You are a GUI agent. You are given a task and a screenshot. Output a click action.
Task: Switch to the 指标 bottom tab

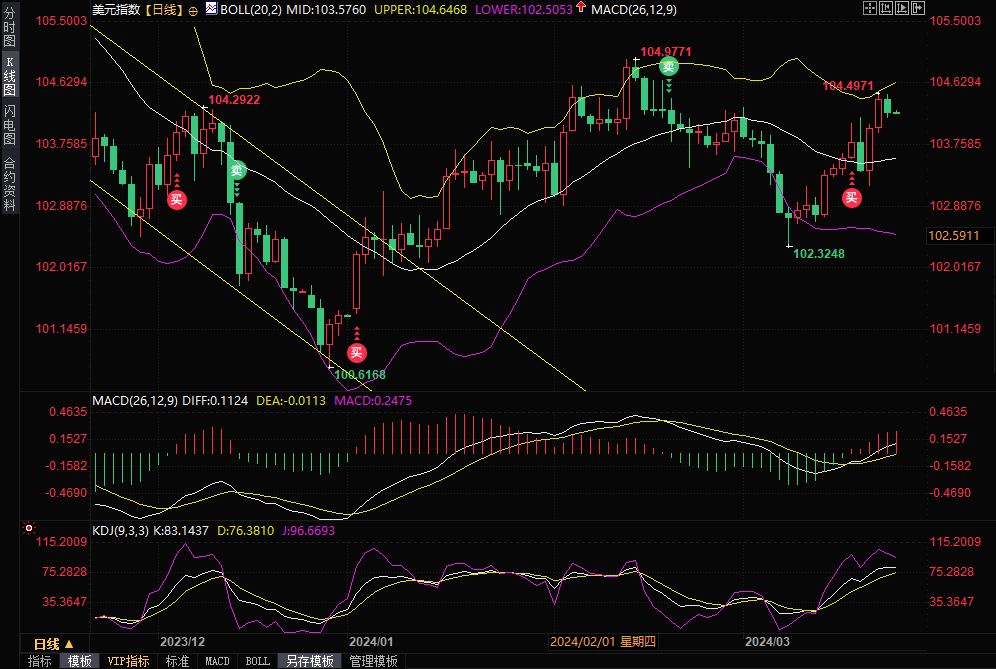tap(40, 661)
